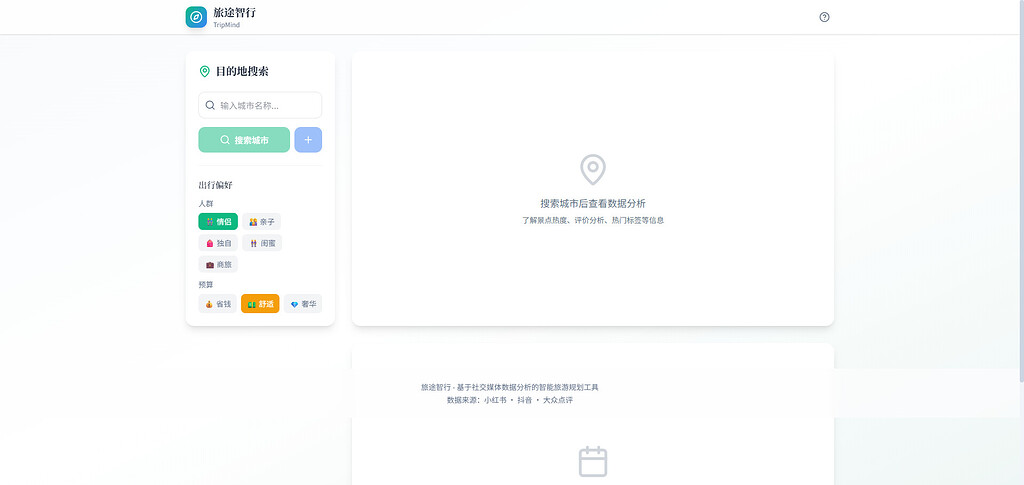Click the blue plus add-city button
Screen dimensions: 1024x485
tap(308, 140)
